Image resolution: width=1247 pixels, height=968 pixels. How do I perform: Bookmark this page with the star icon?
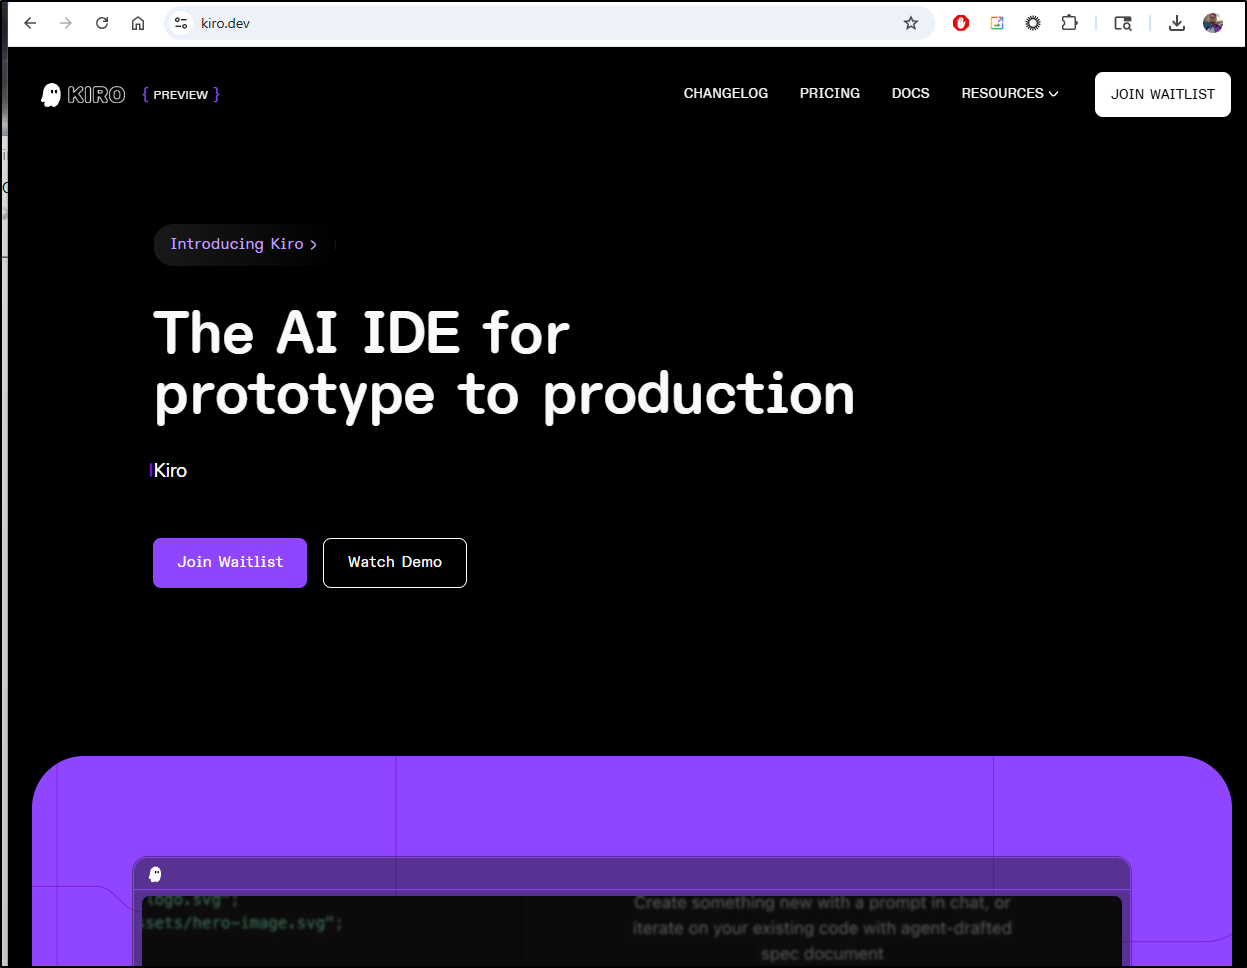911,23
